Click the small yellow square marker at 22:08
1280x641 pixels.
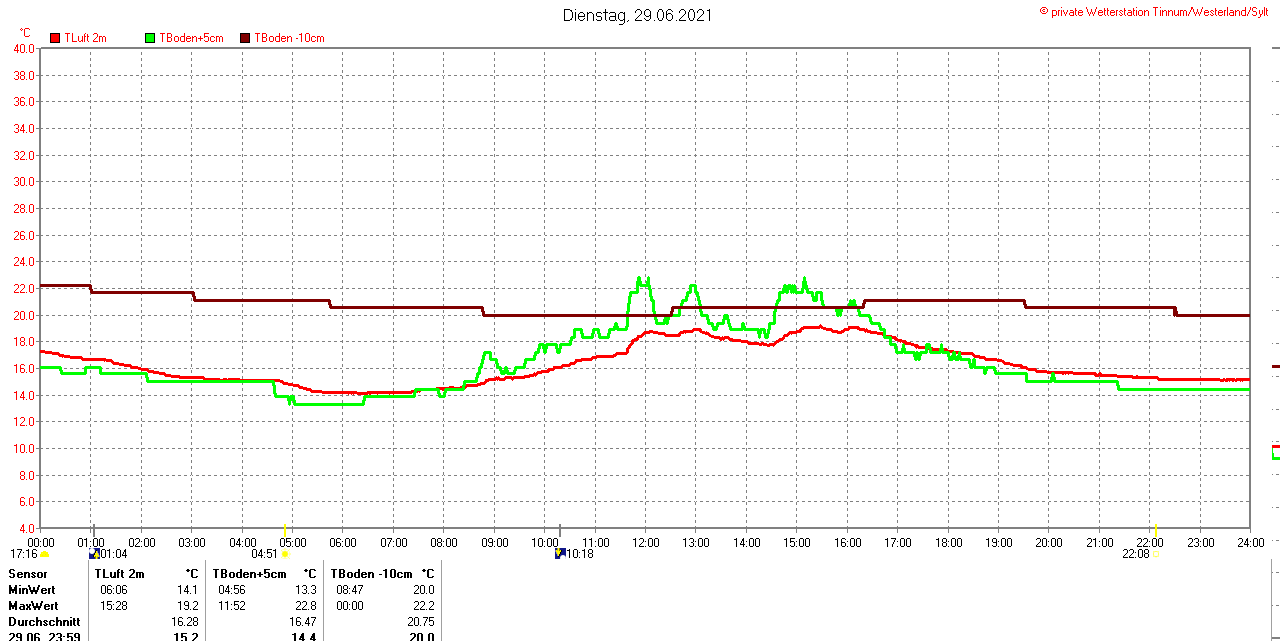coord(1157,554)
